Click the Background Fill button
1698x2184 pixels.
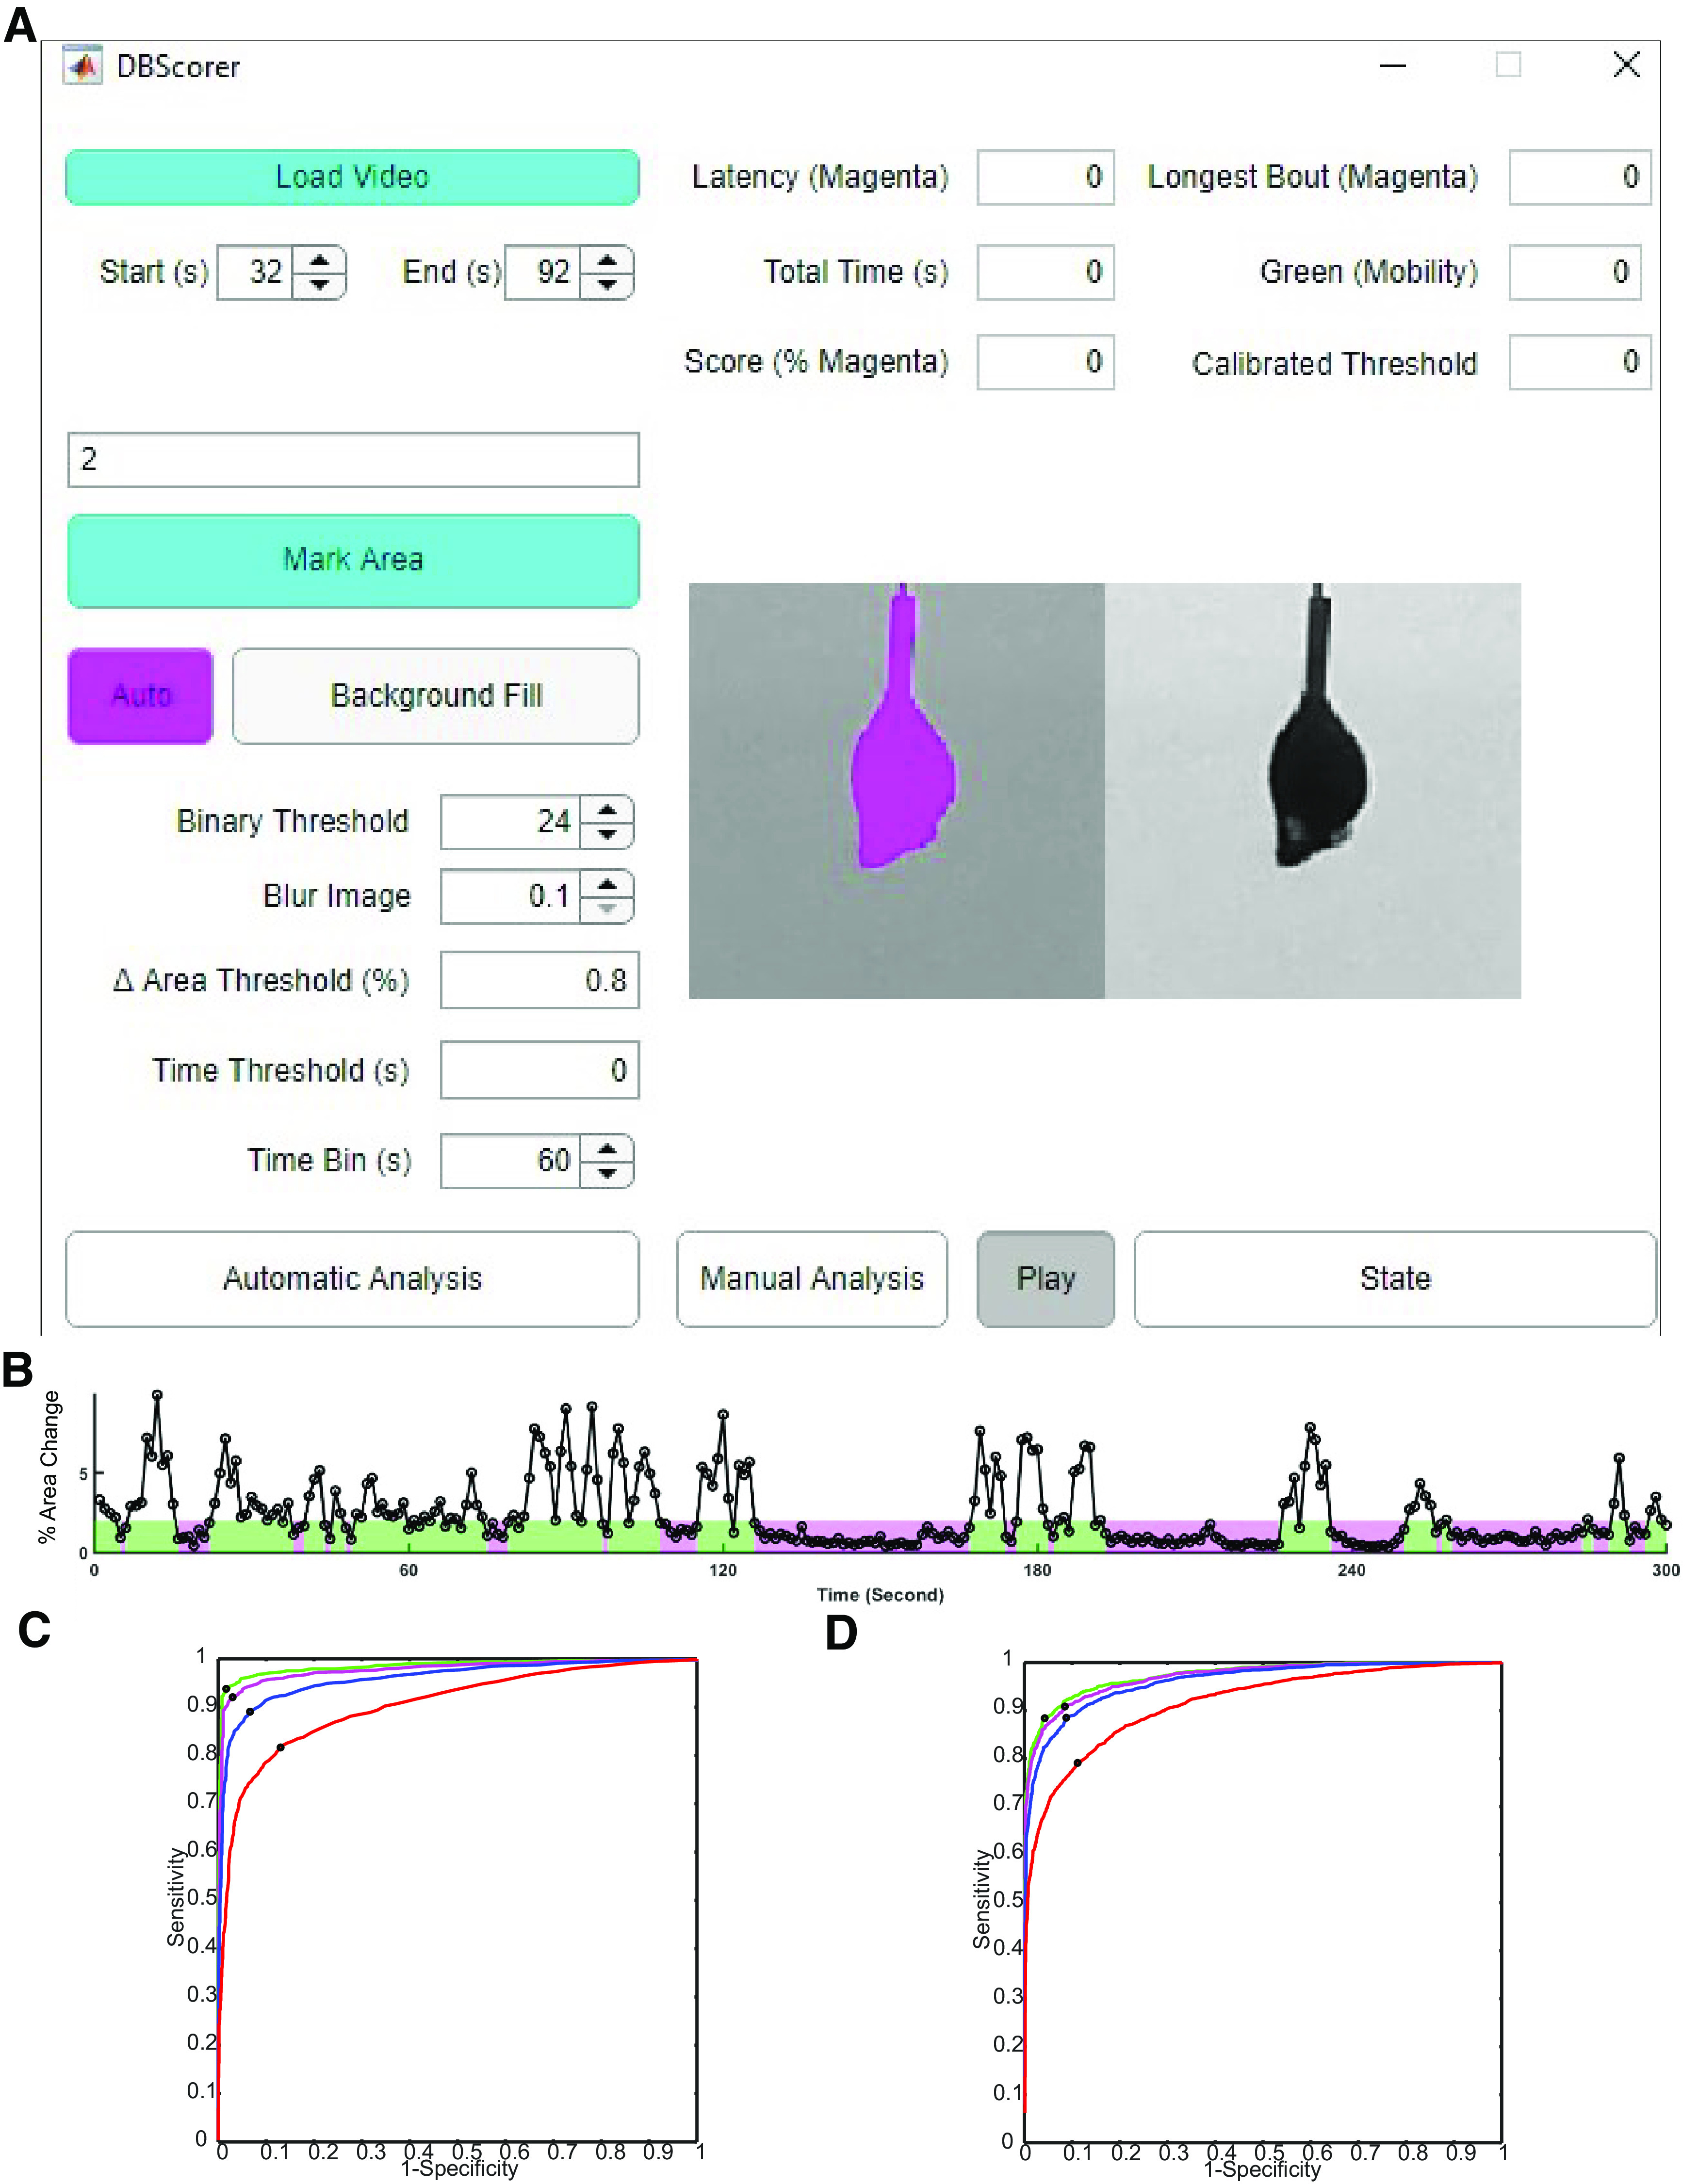pyautogui.click(x=436, y=696)
